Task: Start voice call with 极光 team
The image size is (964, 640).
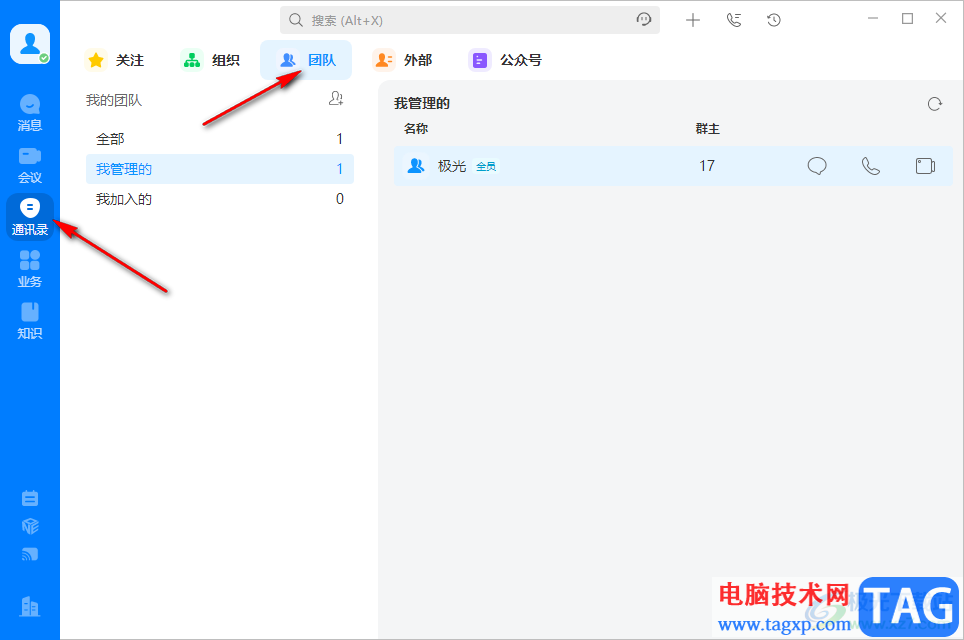Action: (x=871, y=166)
